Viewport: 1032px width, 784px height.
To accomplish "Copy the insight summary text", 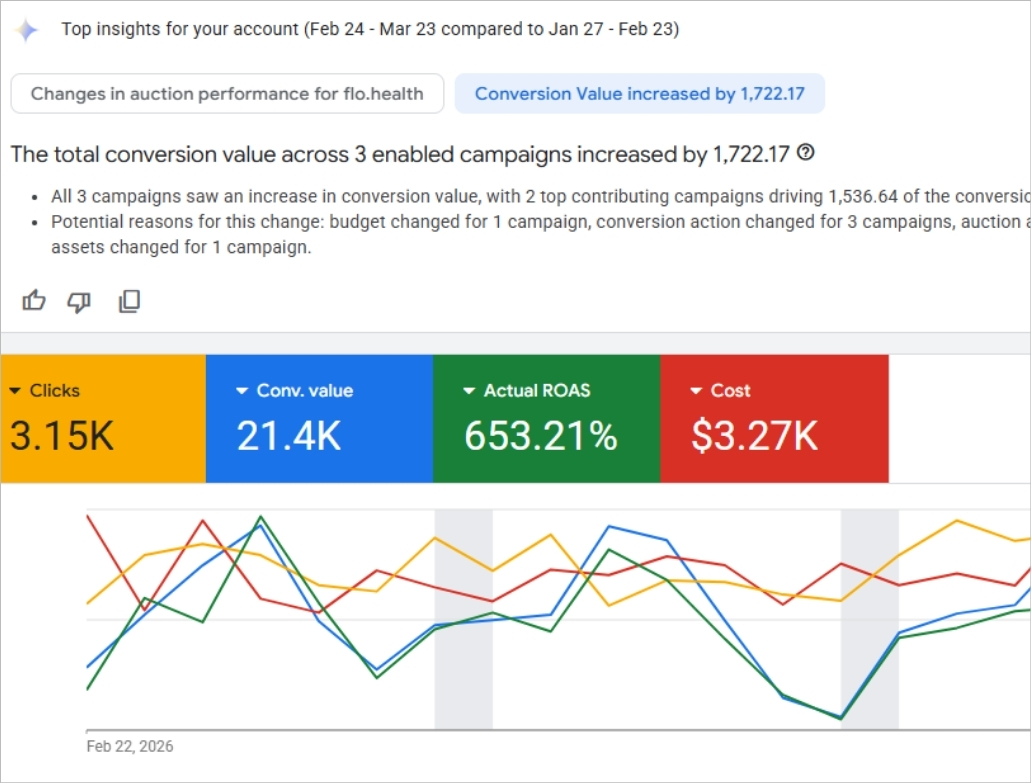I will 129,301.
